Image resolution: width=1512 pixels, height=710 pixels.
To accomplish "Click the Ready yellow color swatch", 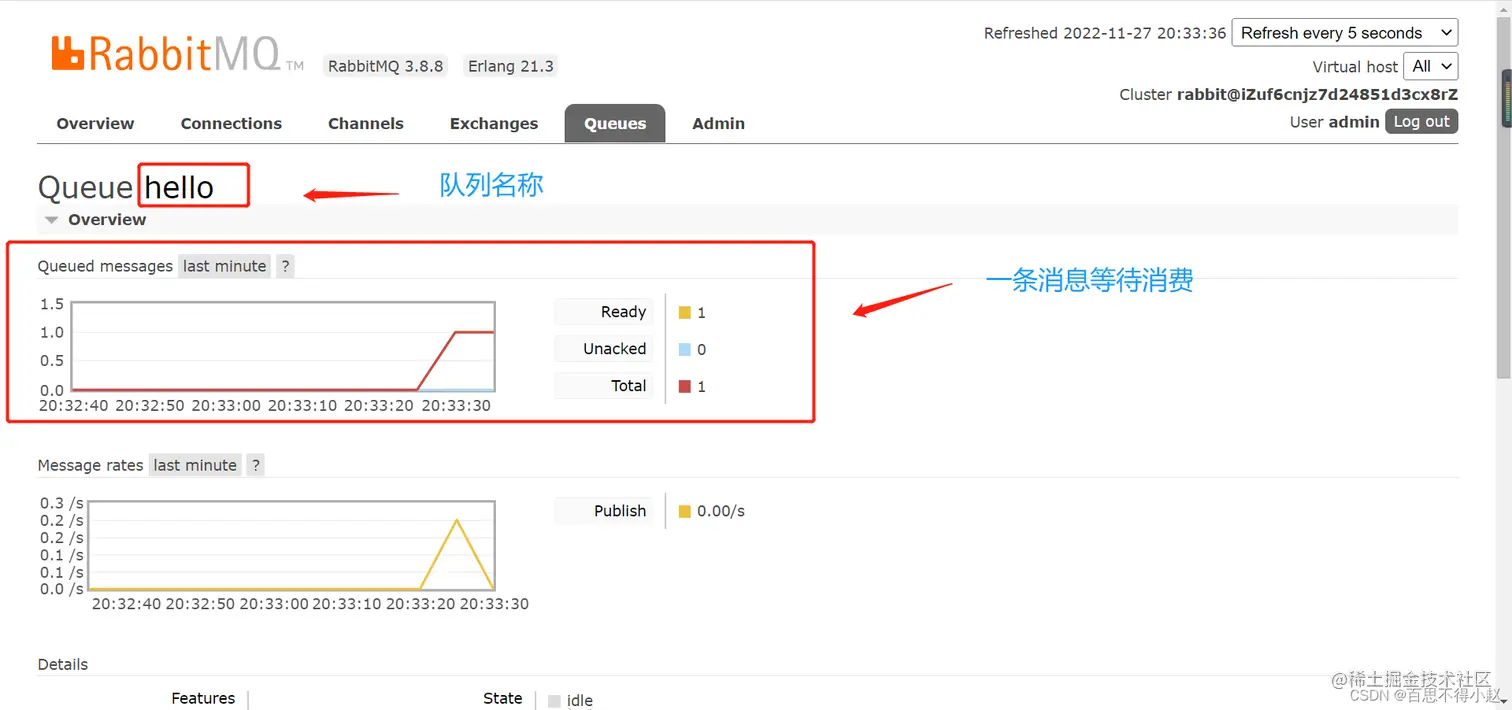I will click(685, 313).
